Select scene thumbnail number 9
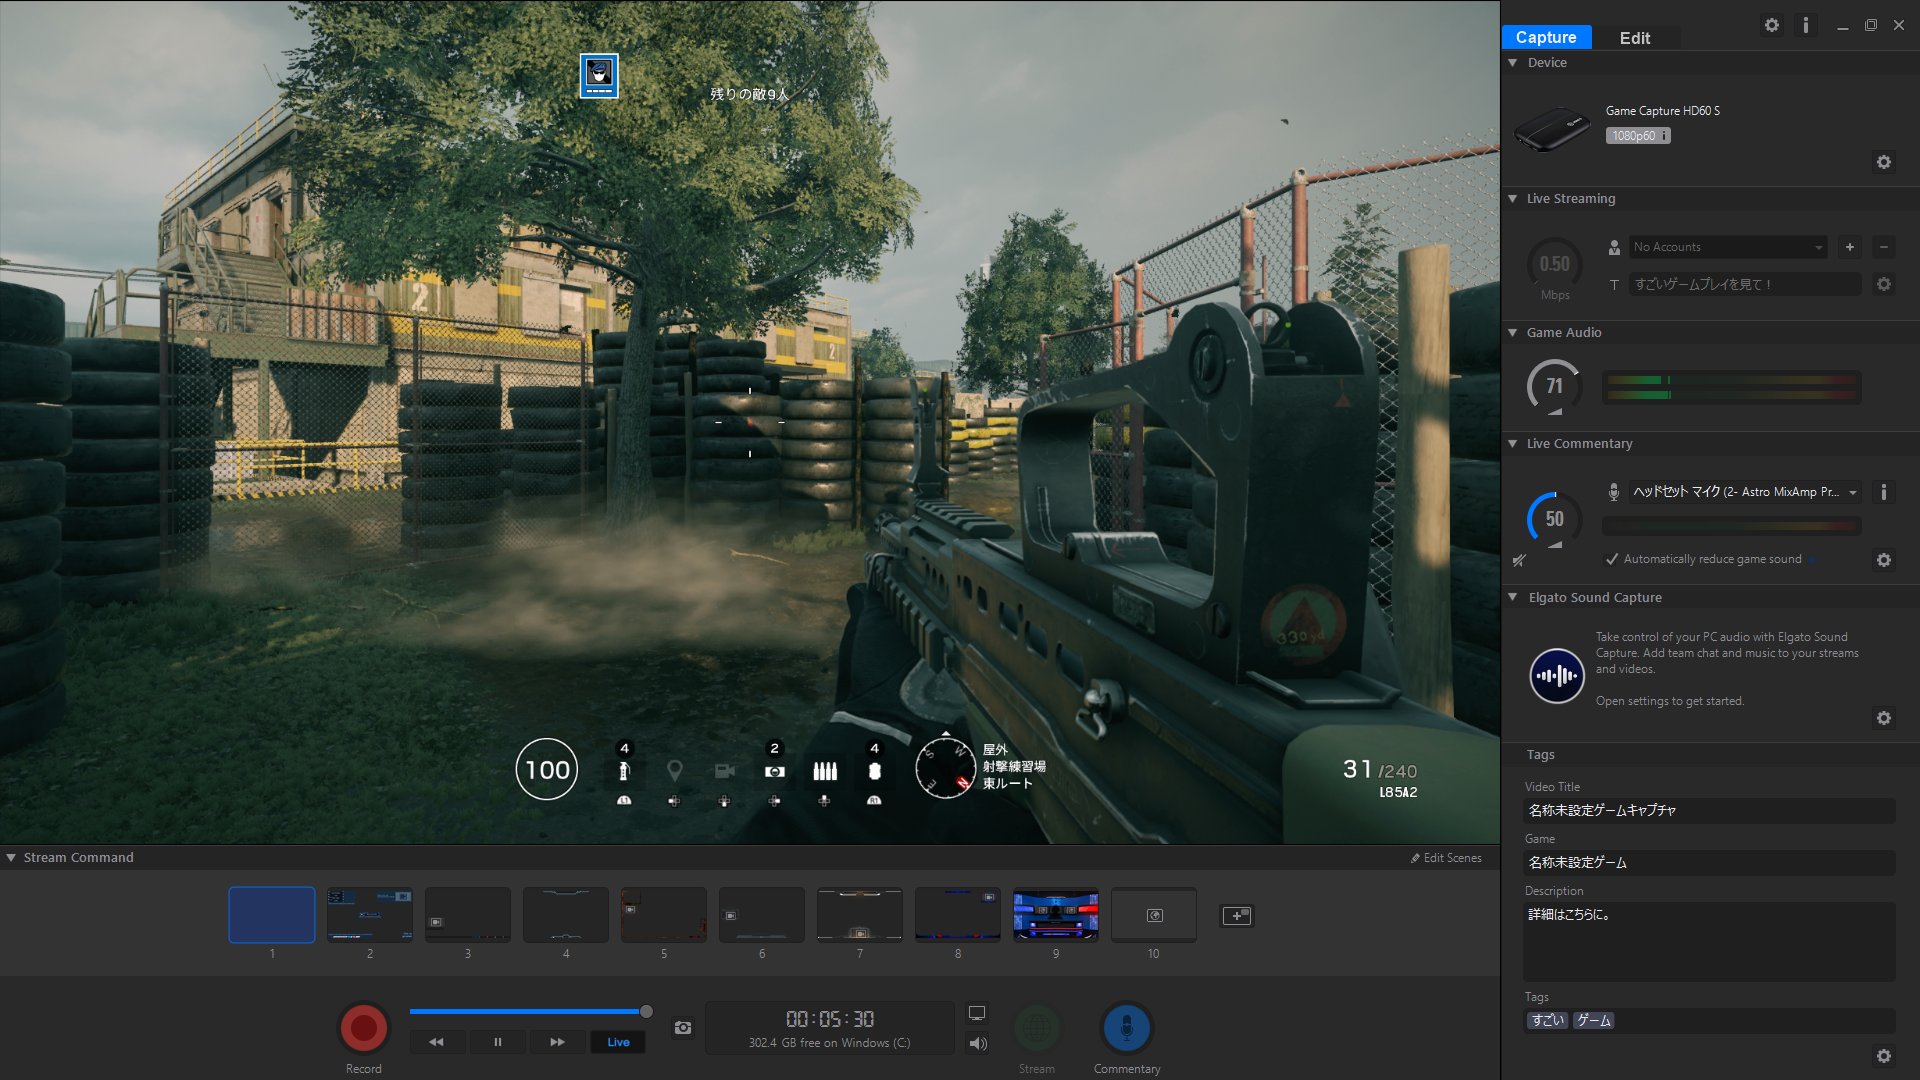Viewport: 1920px width, 1080px height. tap(1055, 915)
